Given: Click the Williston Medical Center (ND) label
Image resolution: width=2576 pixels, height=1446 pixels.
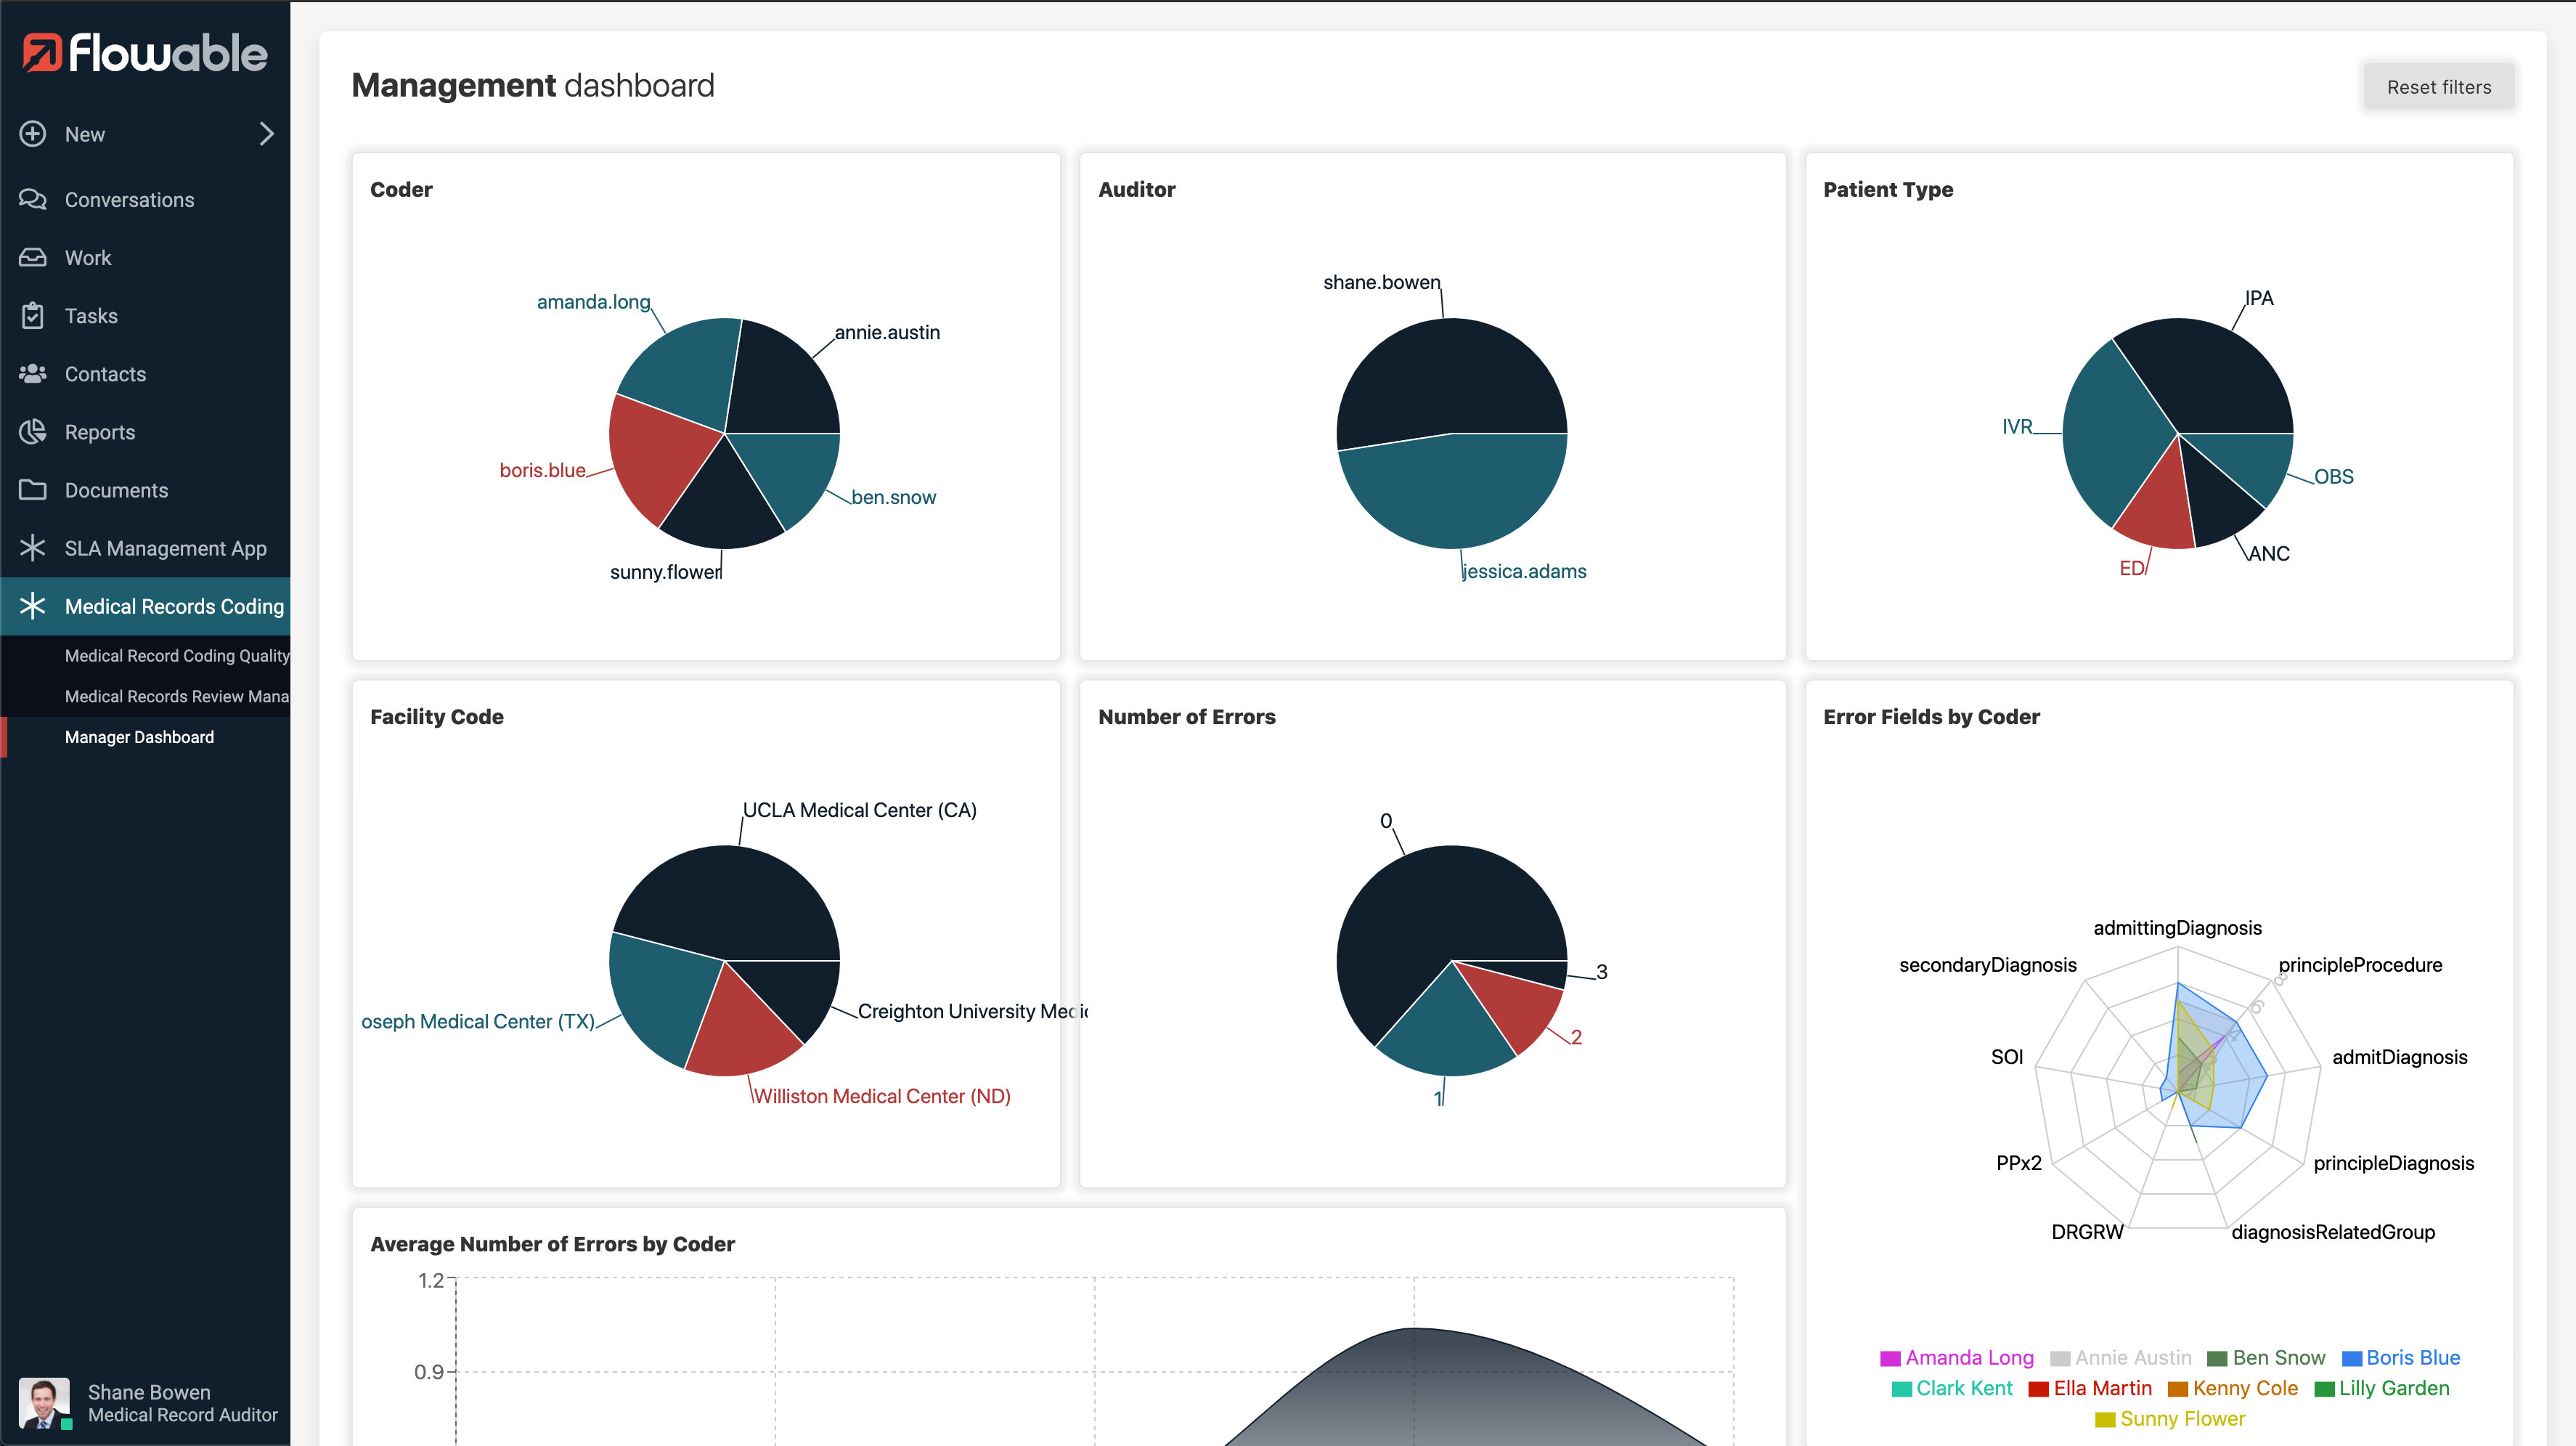Looking at the screenshot, I should pos(881,1096).
